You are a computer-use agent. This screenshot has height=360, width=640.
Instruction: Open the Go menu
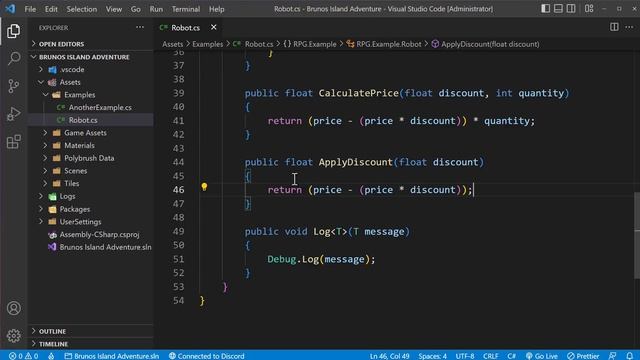(136, 9)
